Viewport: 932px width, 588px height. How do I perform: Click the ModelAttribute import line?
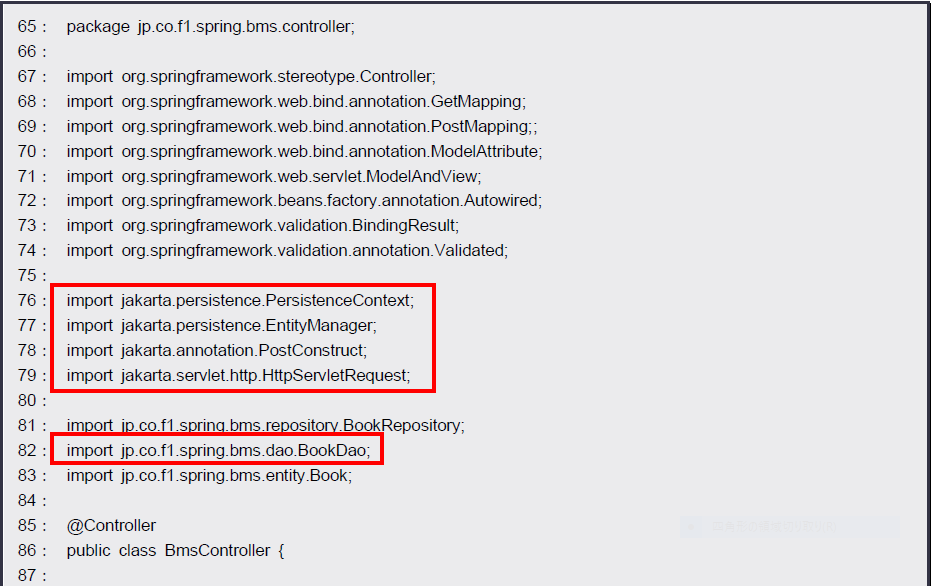pos(304,152)
